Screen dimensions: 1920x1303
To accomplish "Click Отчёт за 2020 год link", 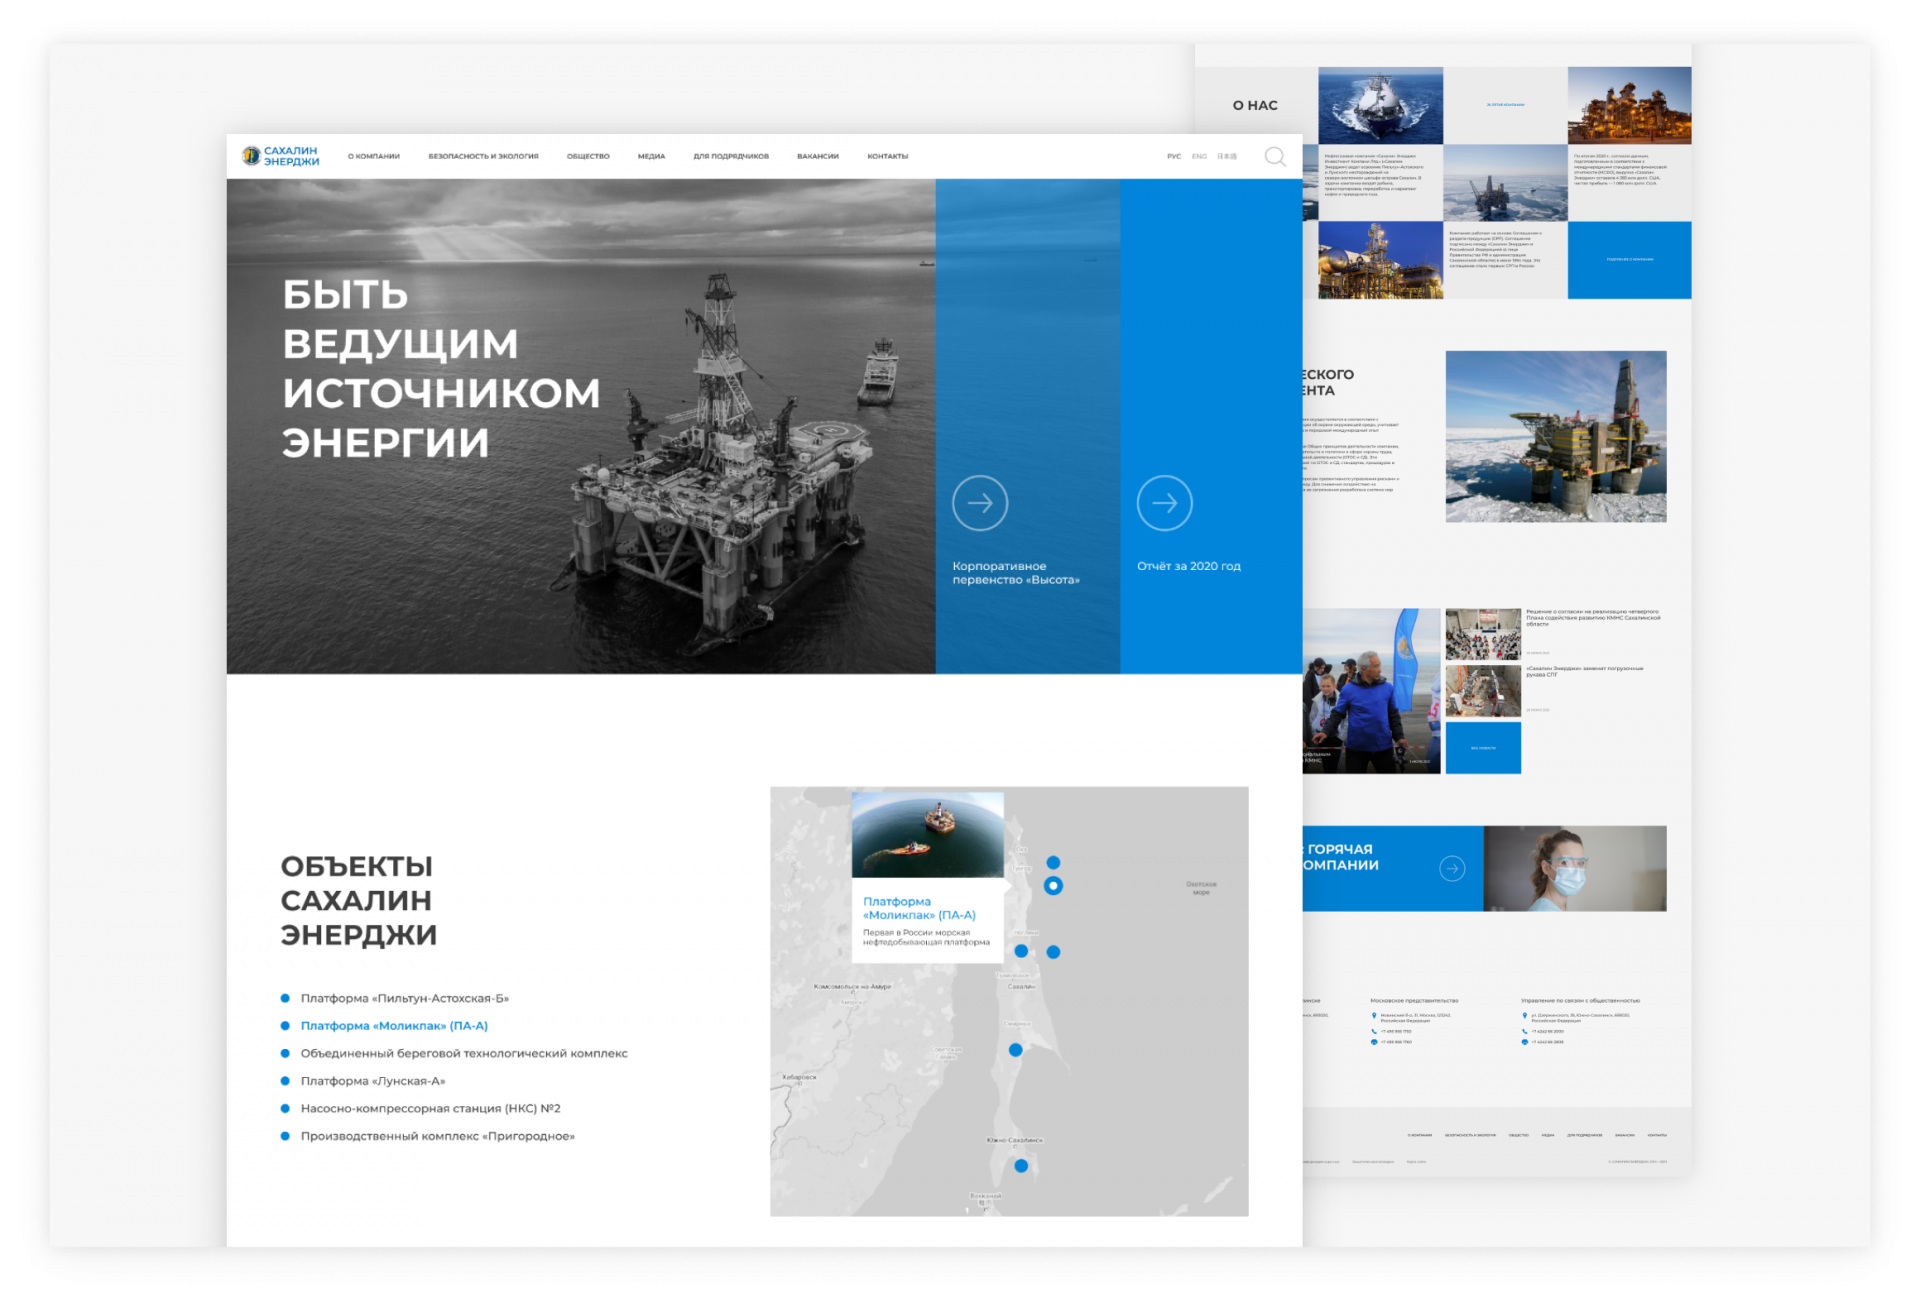I will coord(1189,566).
